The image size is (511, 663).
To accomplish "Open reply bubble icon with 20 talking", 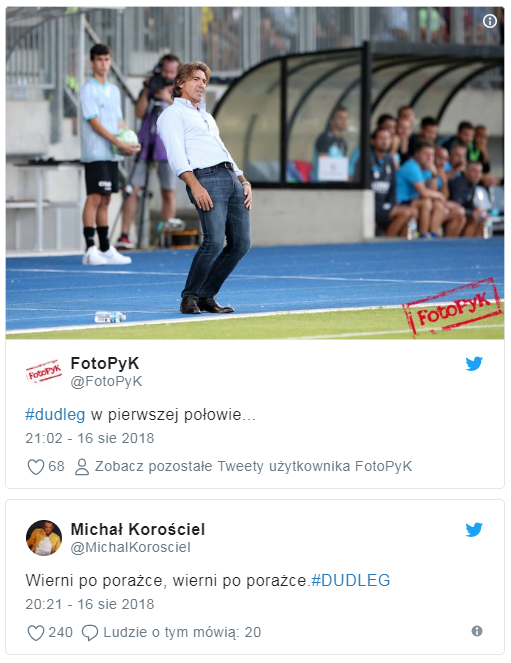I will (x=90, y=633).
